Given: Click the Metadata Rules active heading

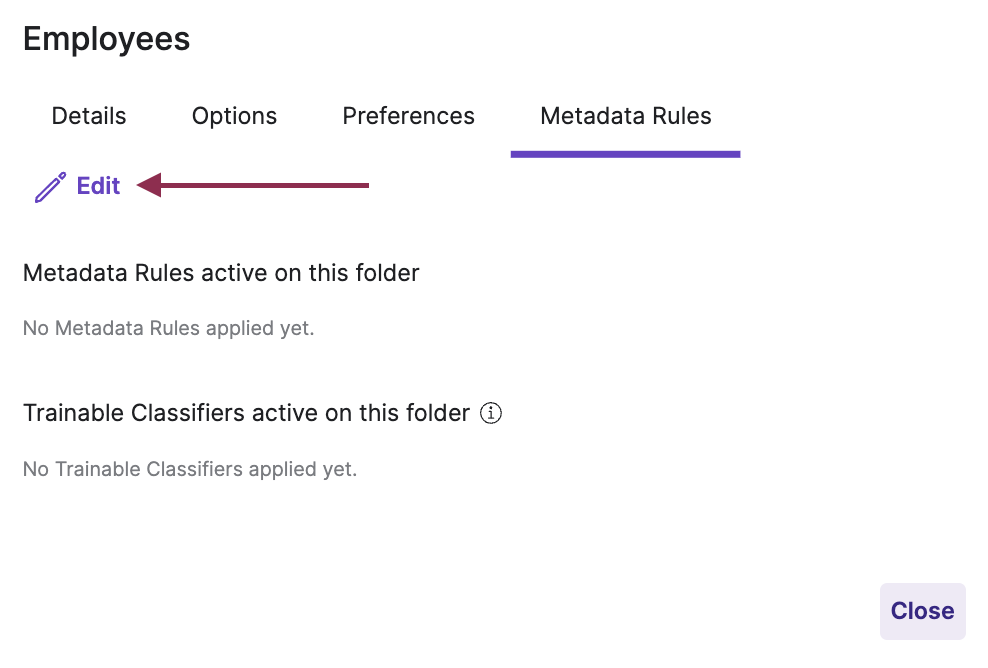Looking at the screenshot, I should click(221, 272).
